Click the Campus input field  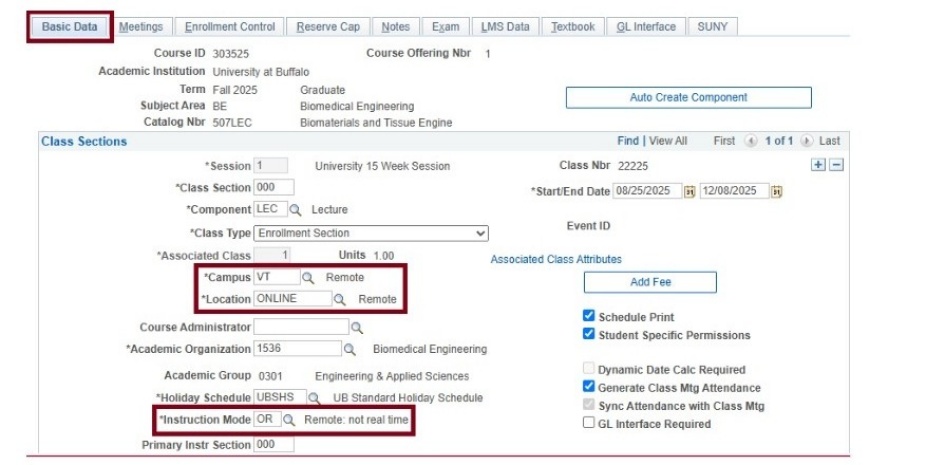(277, 277)
